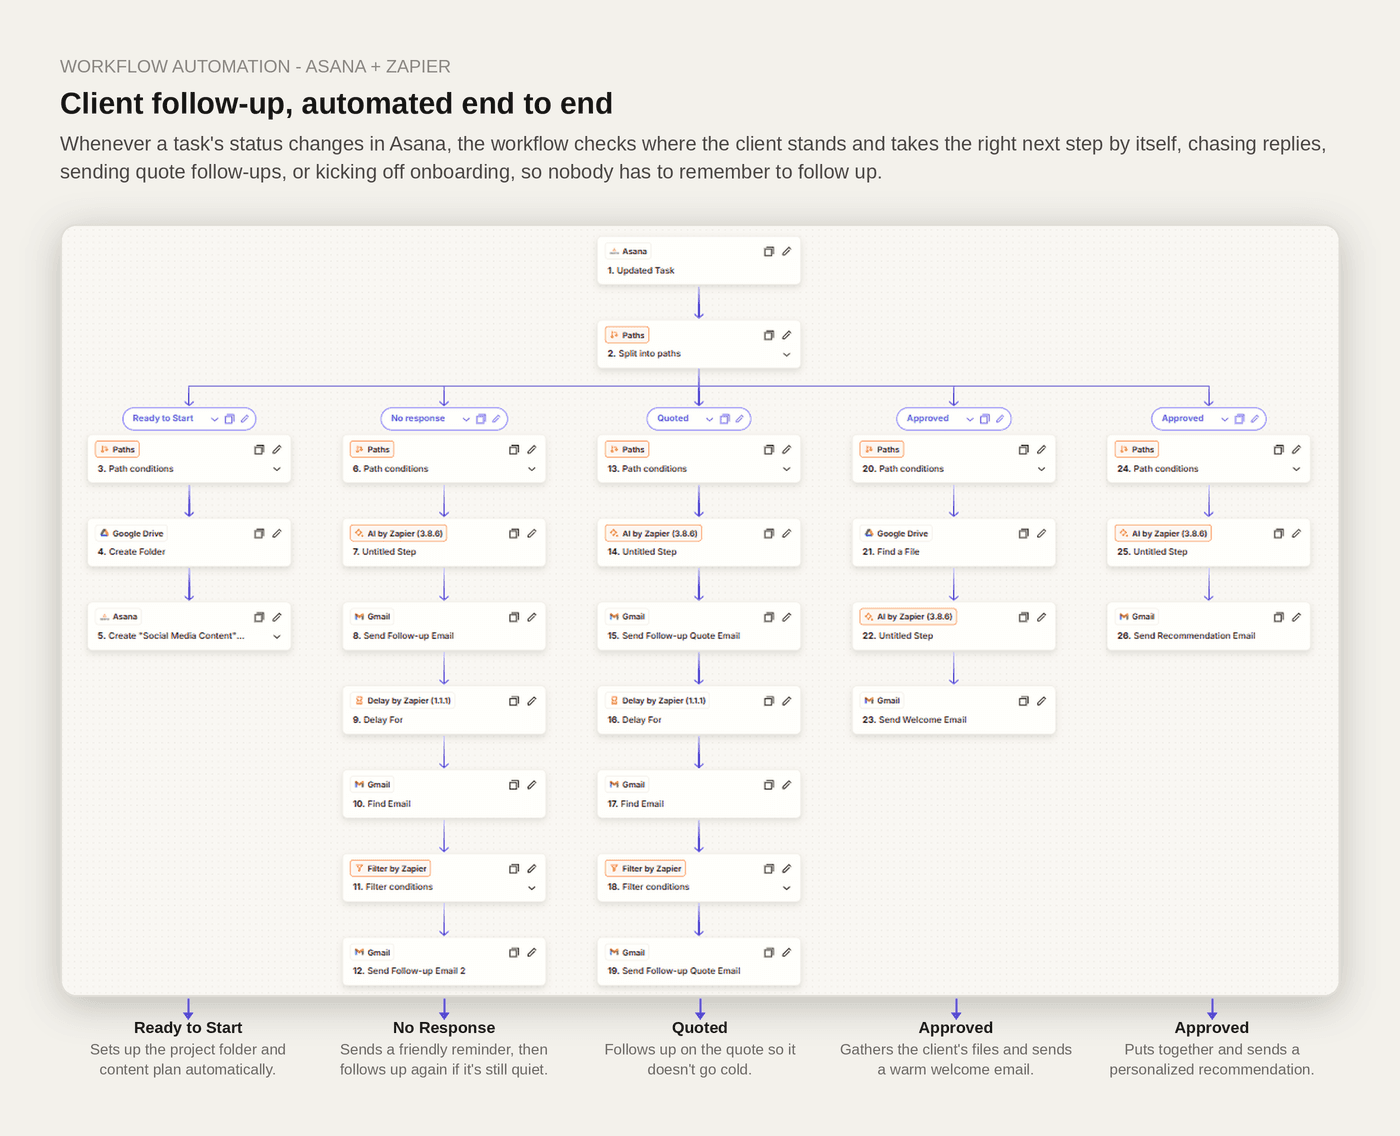Edit 18. Filter conditions step
The height and width of the screenshot is (1136, 1400).
[787, 869]
